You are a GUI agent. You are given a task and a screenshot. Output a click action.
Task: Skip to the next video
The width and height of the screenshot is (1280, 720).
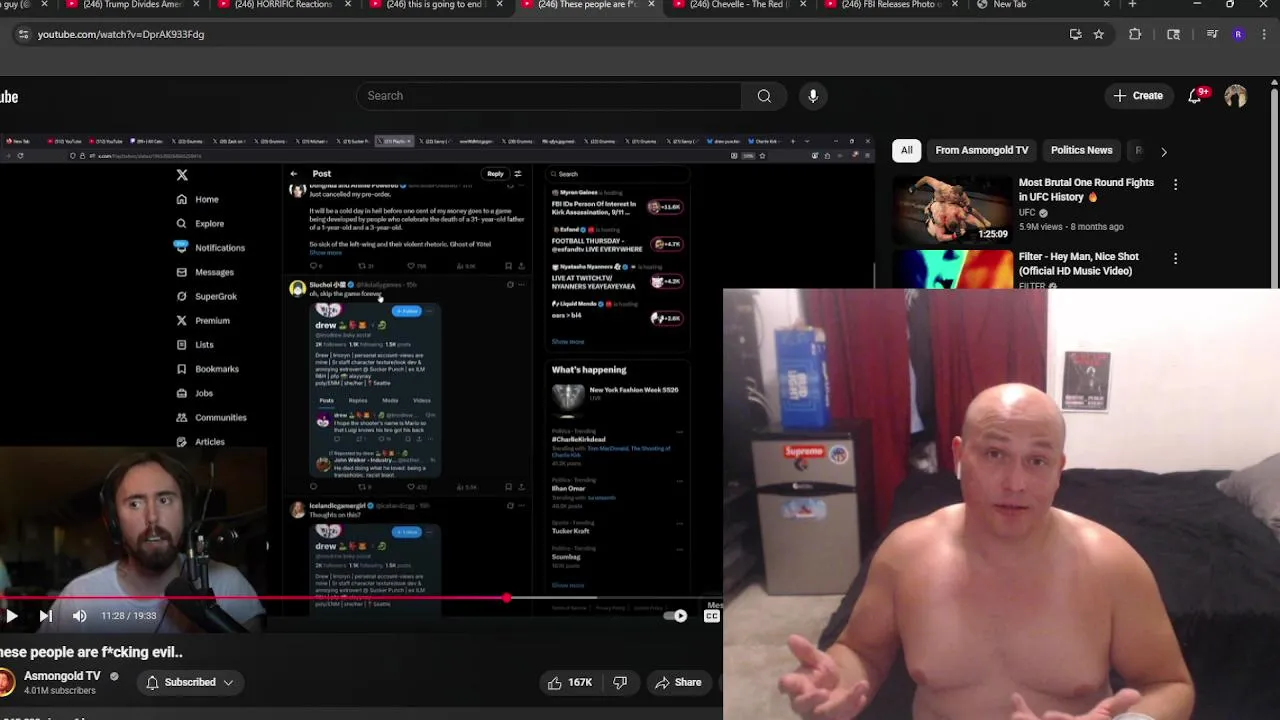(45, 616)
